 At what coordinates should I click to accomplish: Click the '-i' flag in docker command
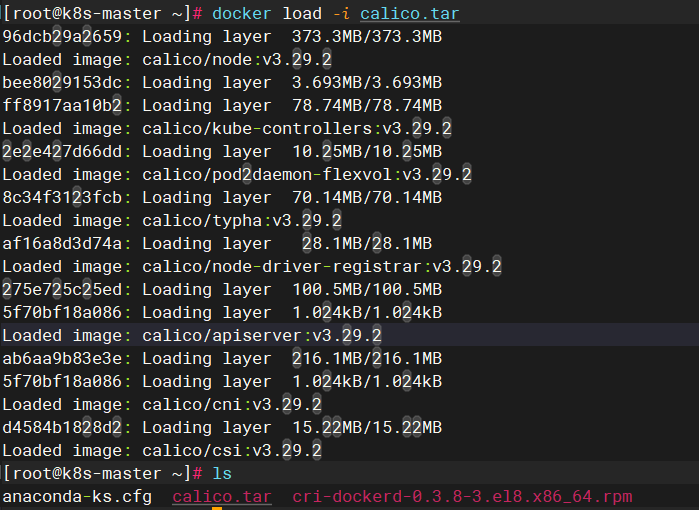pyautogui.click(x=341, y=13)
